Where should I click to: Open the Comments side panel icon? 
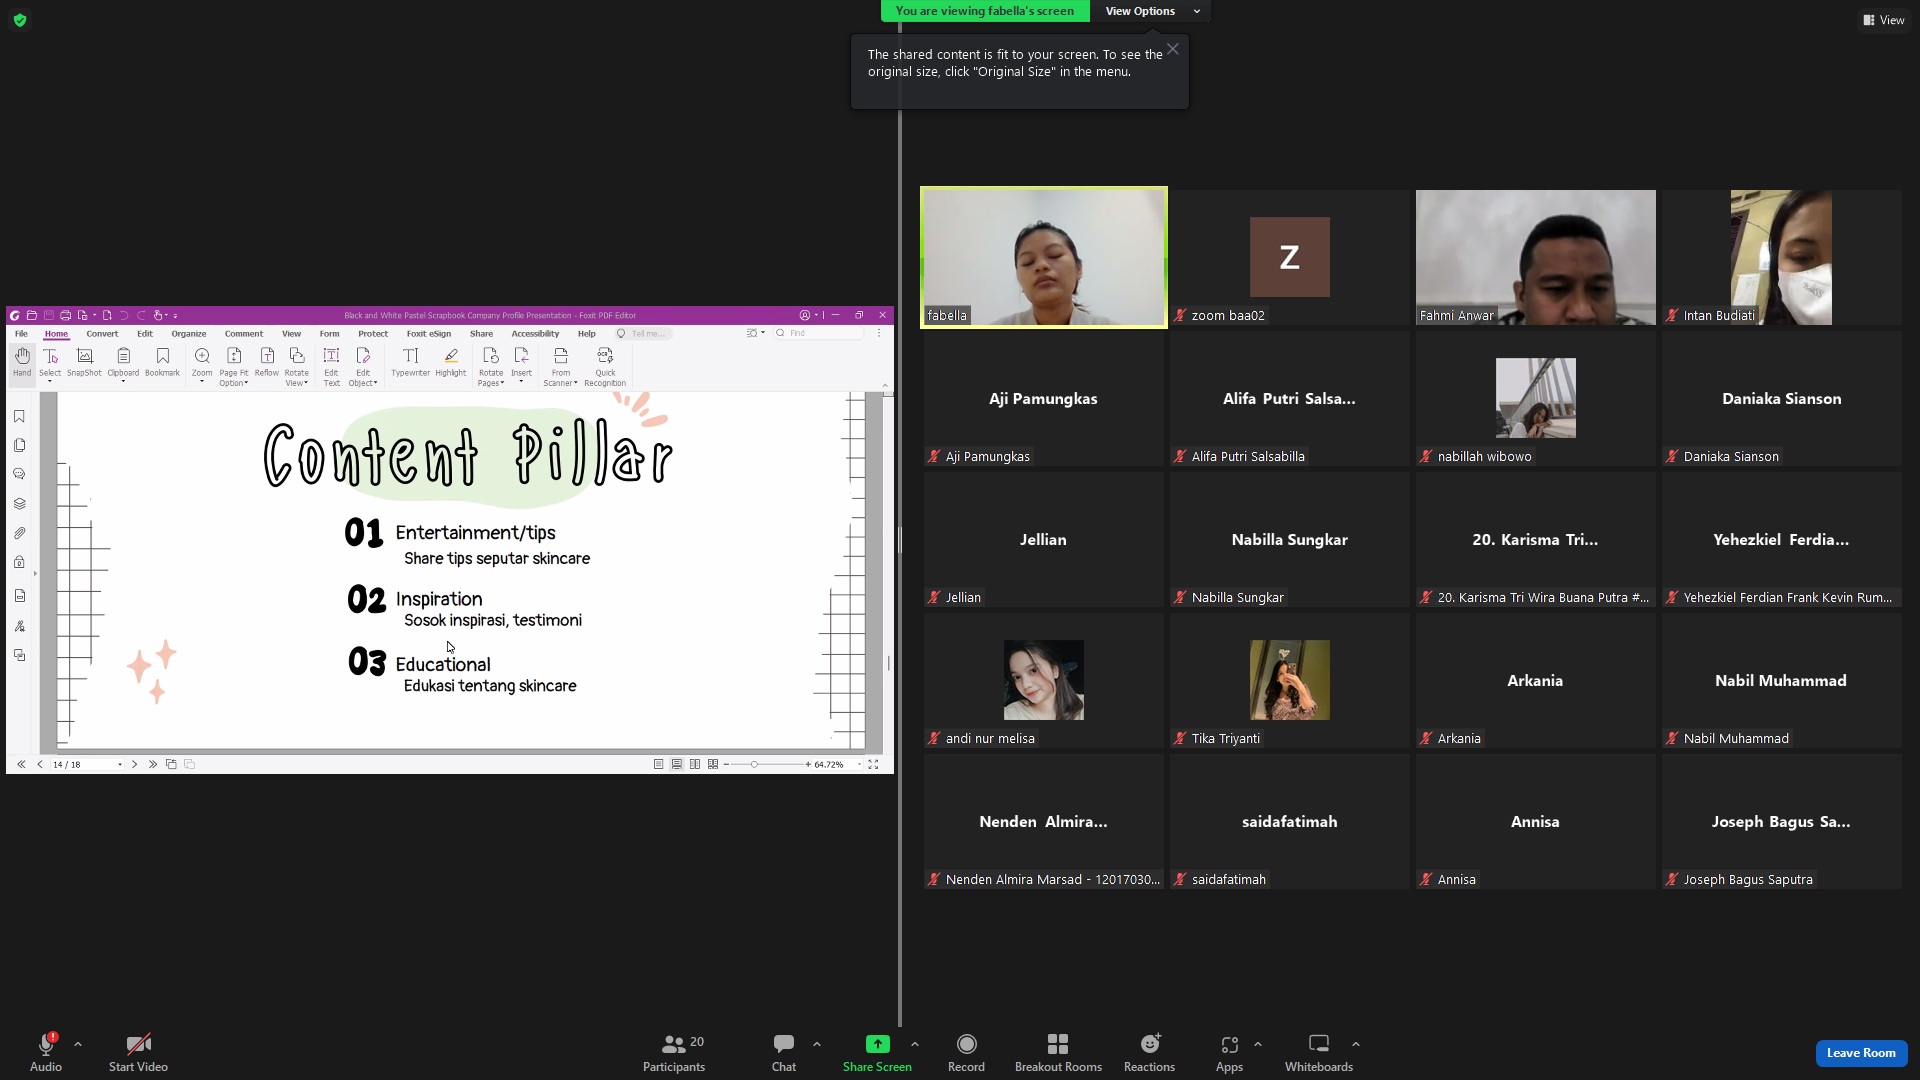[x=19, y=474]
